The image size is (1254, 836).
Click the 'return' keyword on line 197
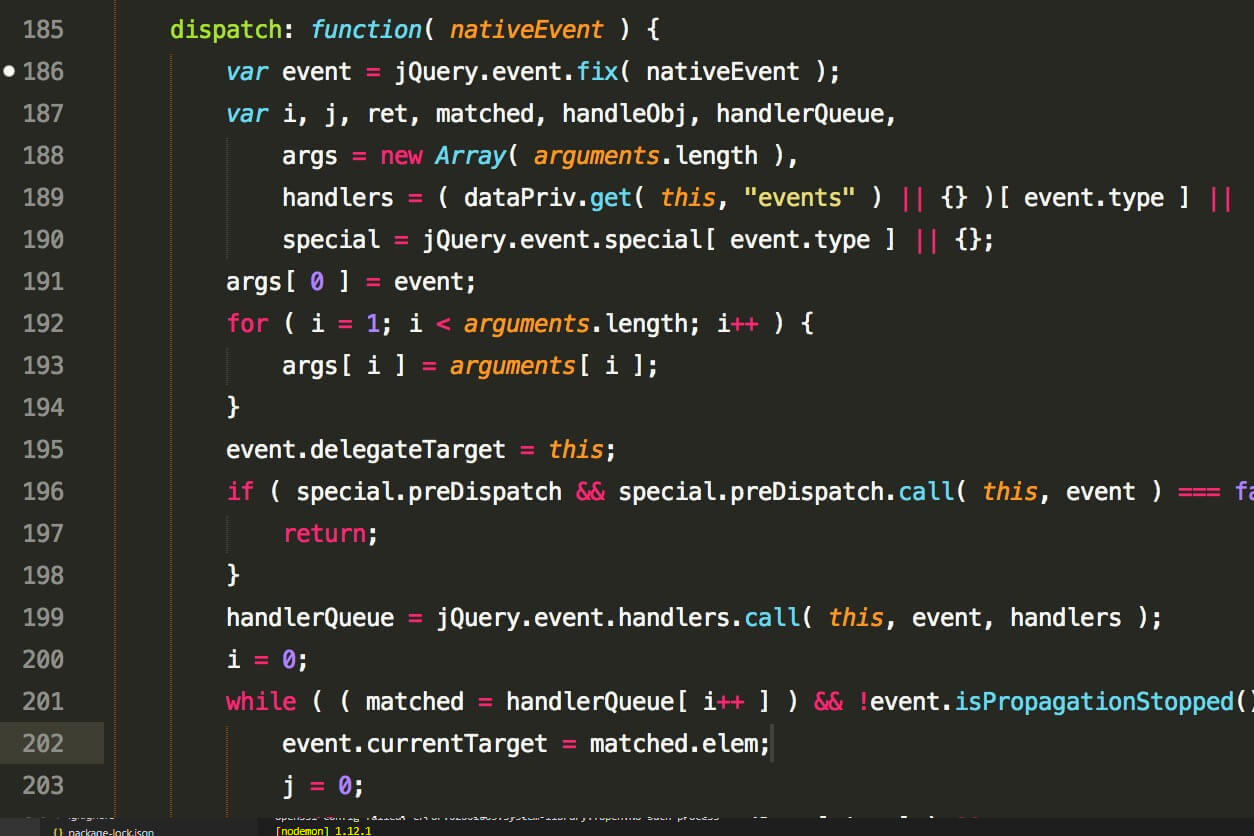324,534
